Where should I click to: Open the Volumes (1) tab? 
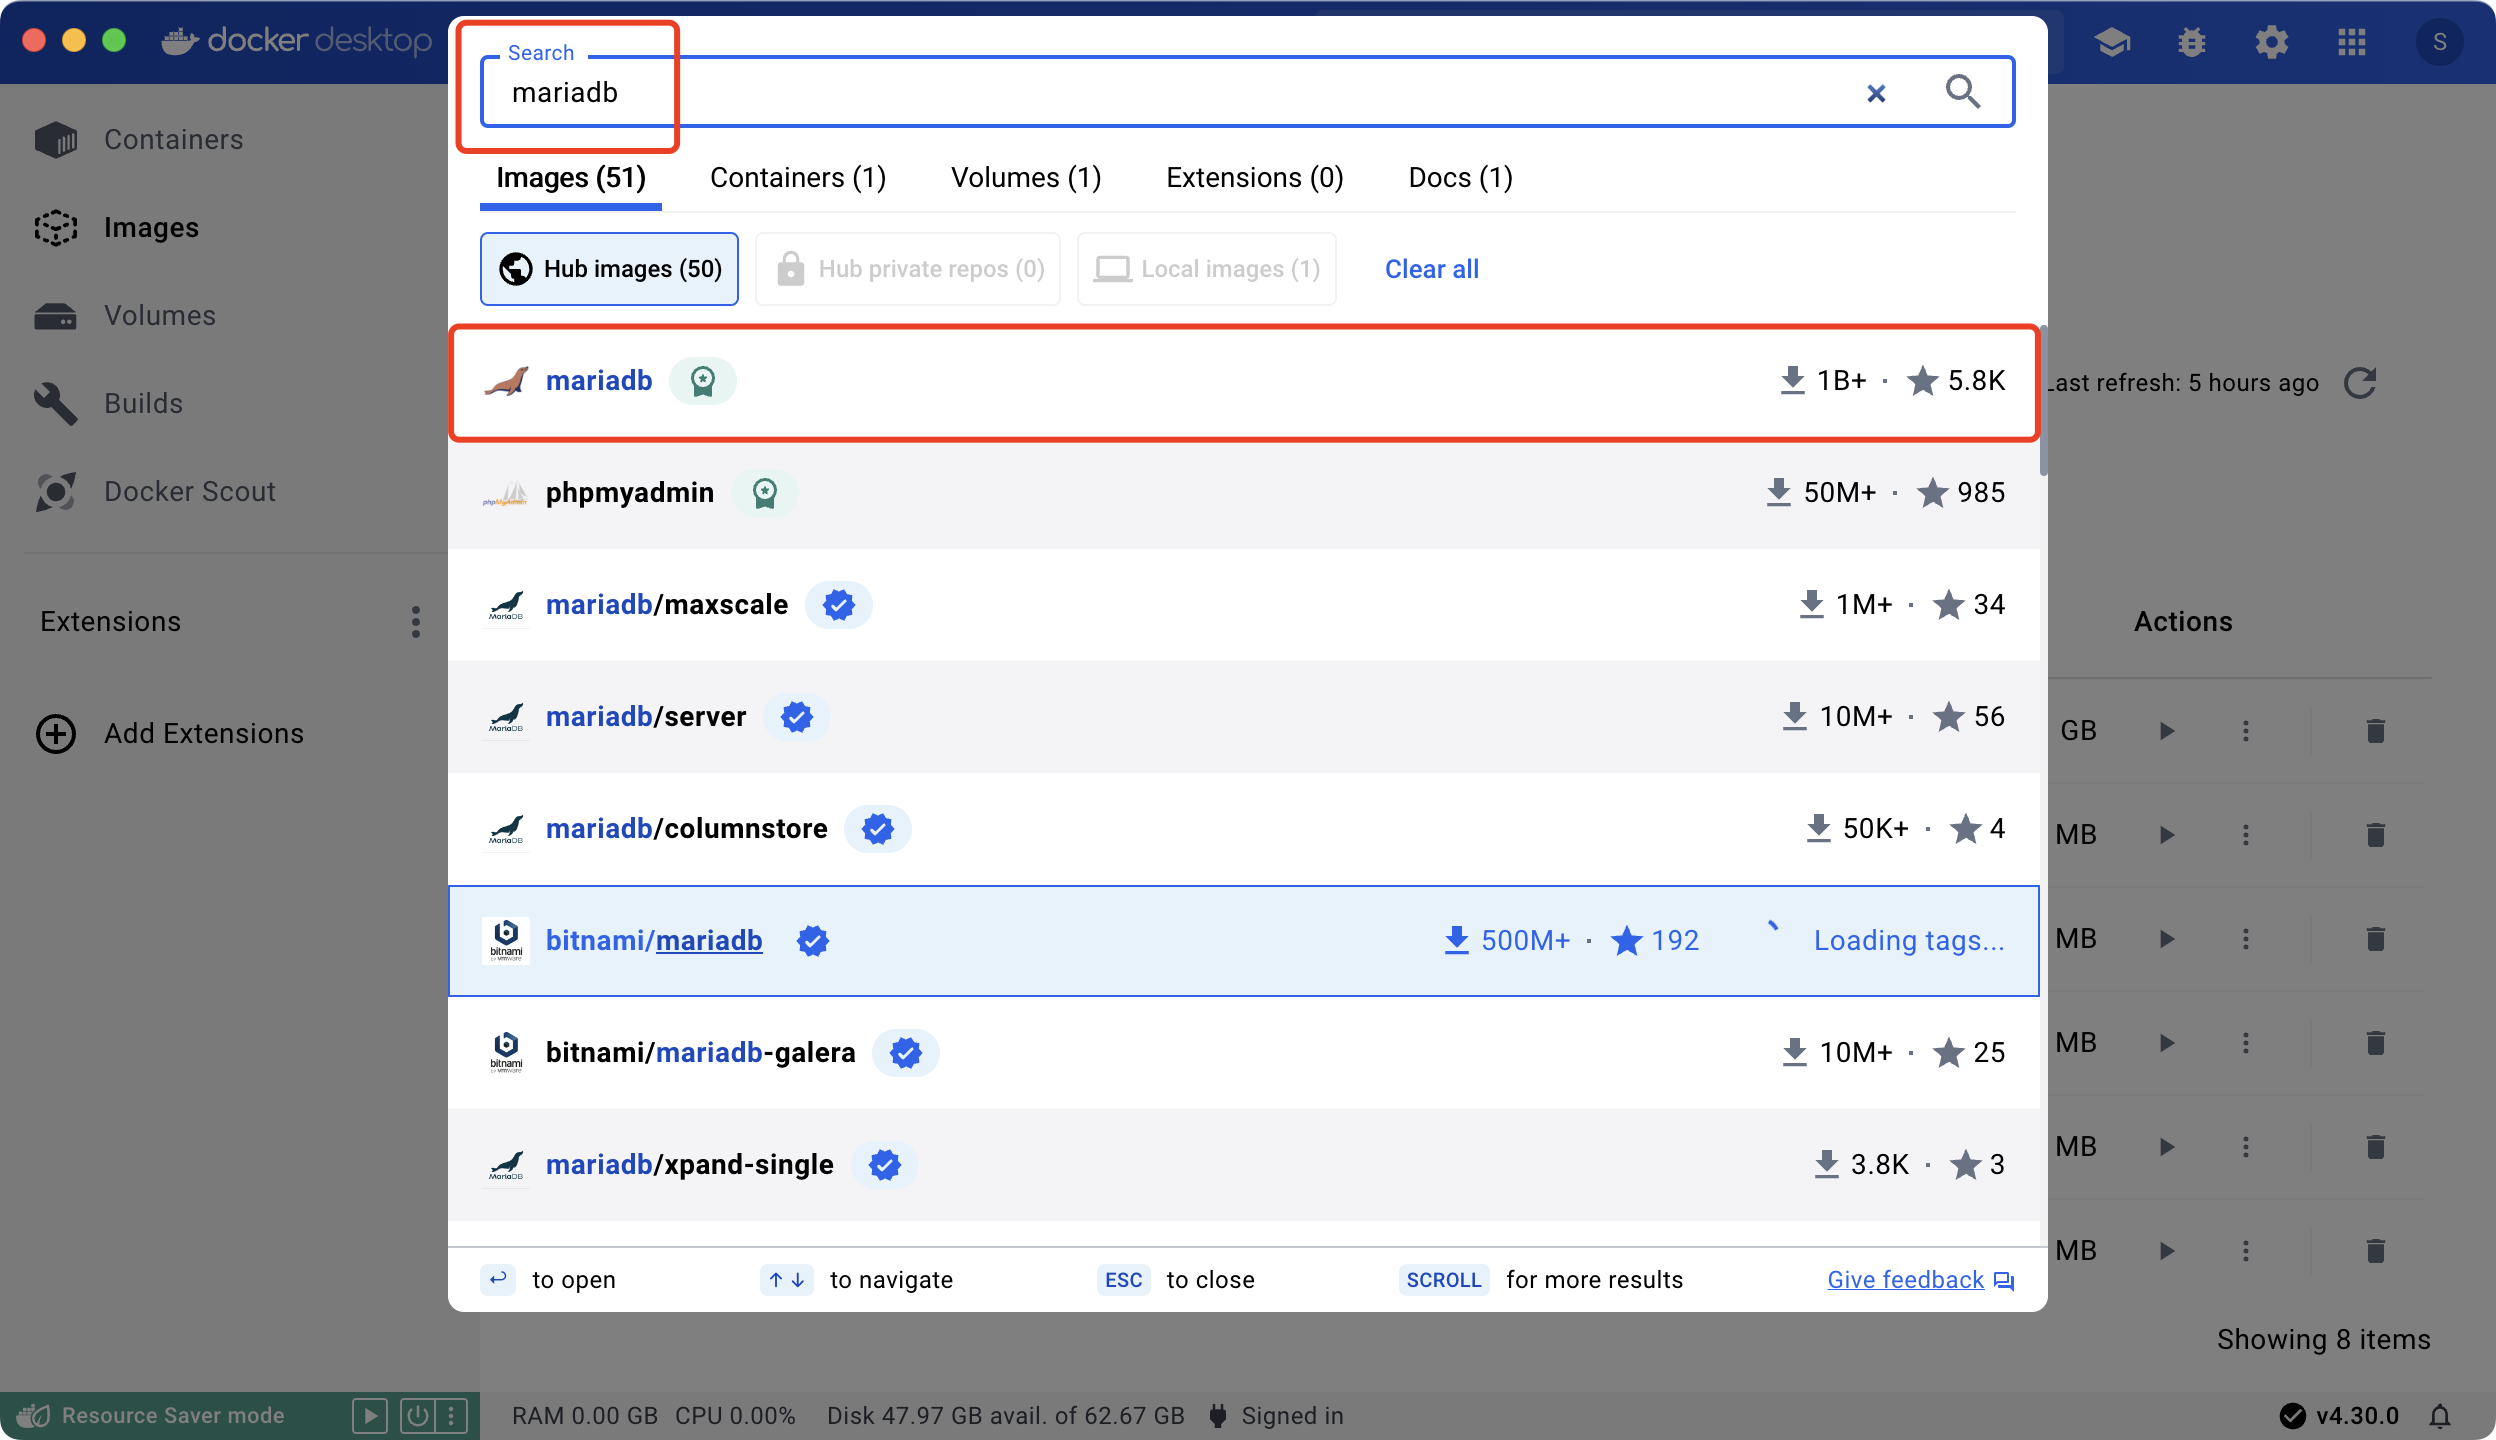pos(1025,178)
